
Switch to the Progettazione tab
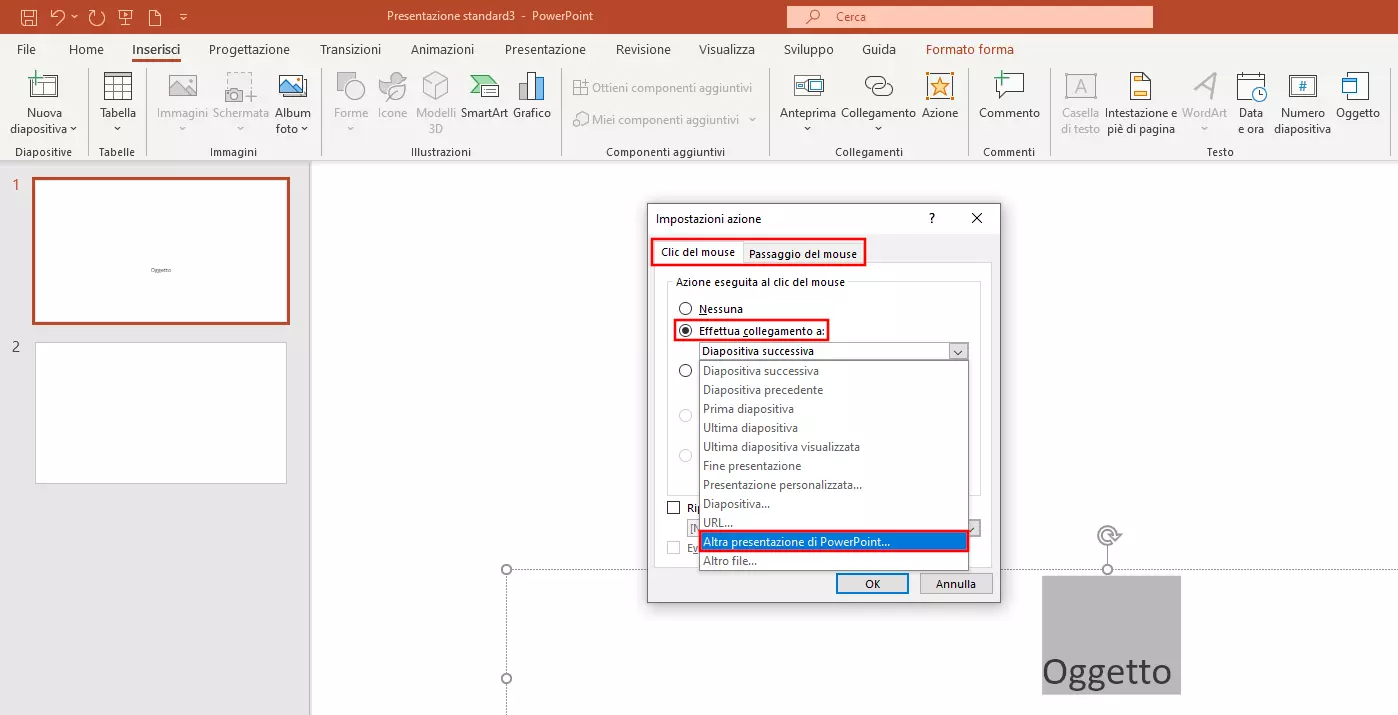[x=249, y=49]
